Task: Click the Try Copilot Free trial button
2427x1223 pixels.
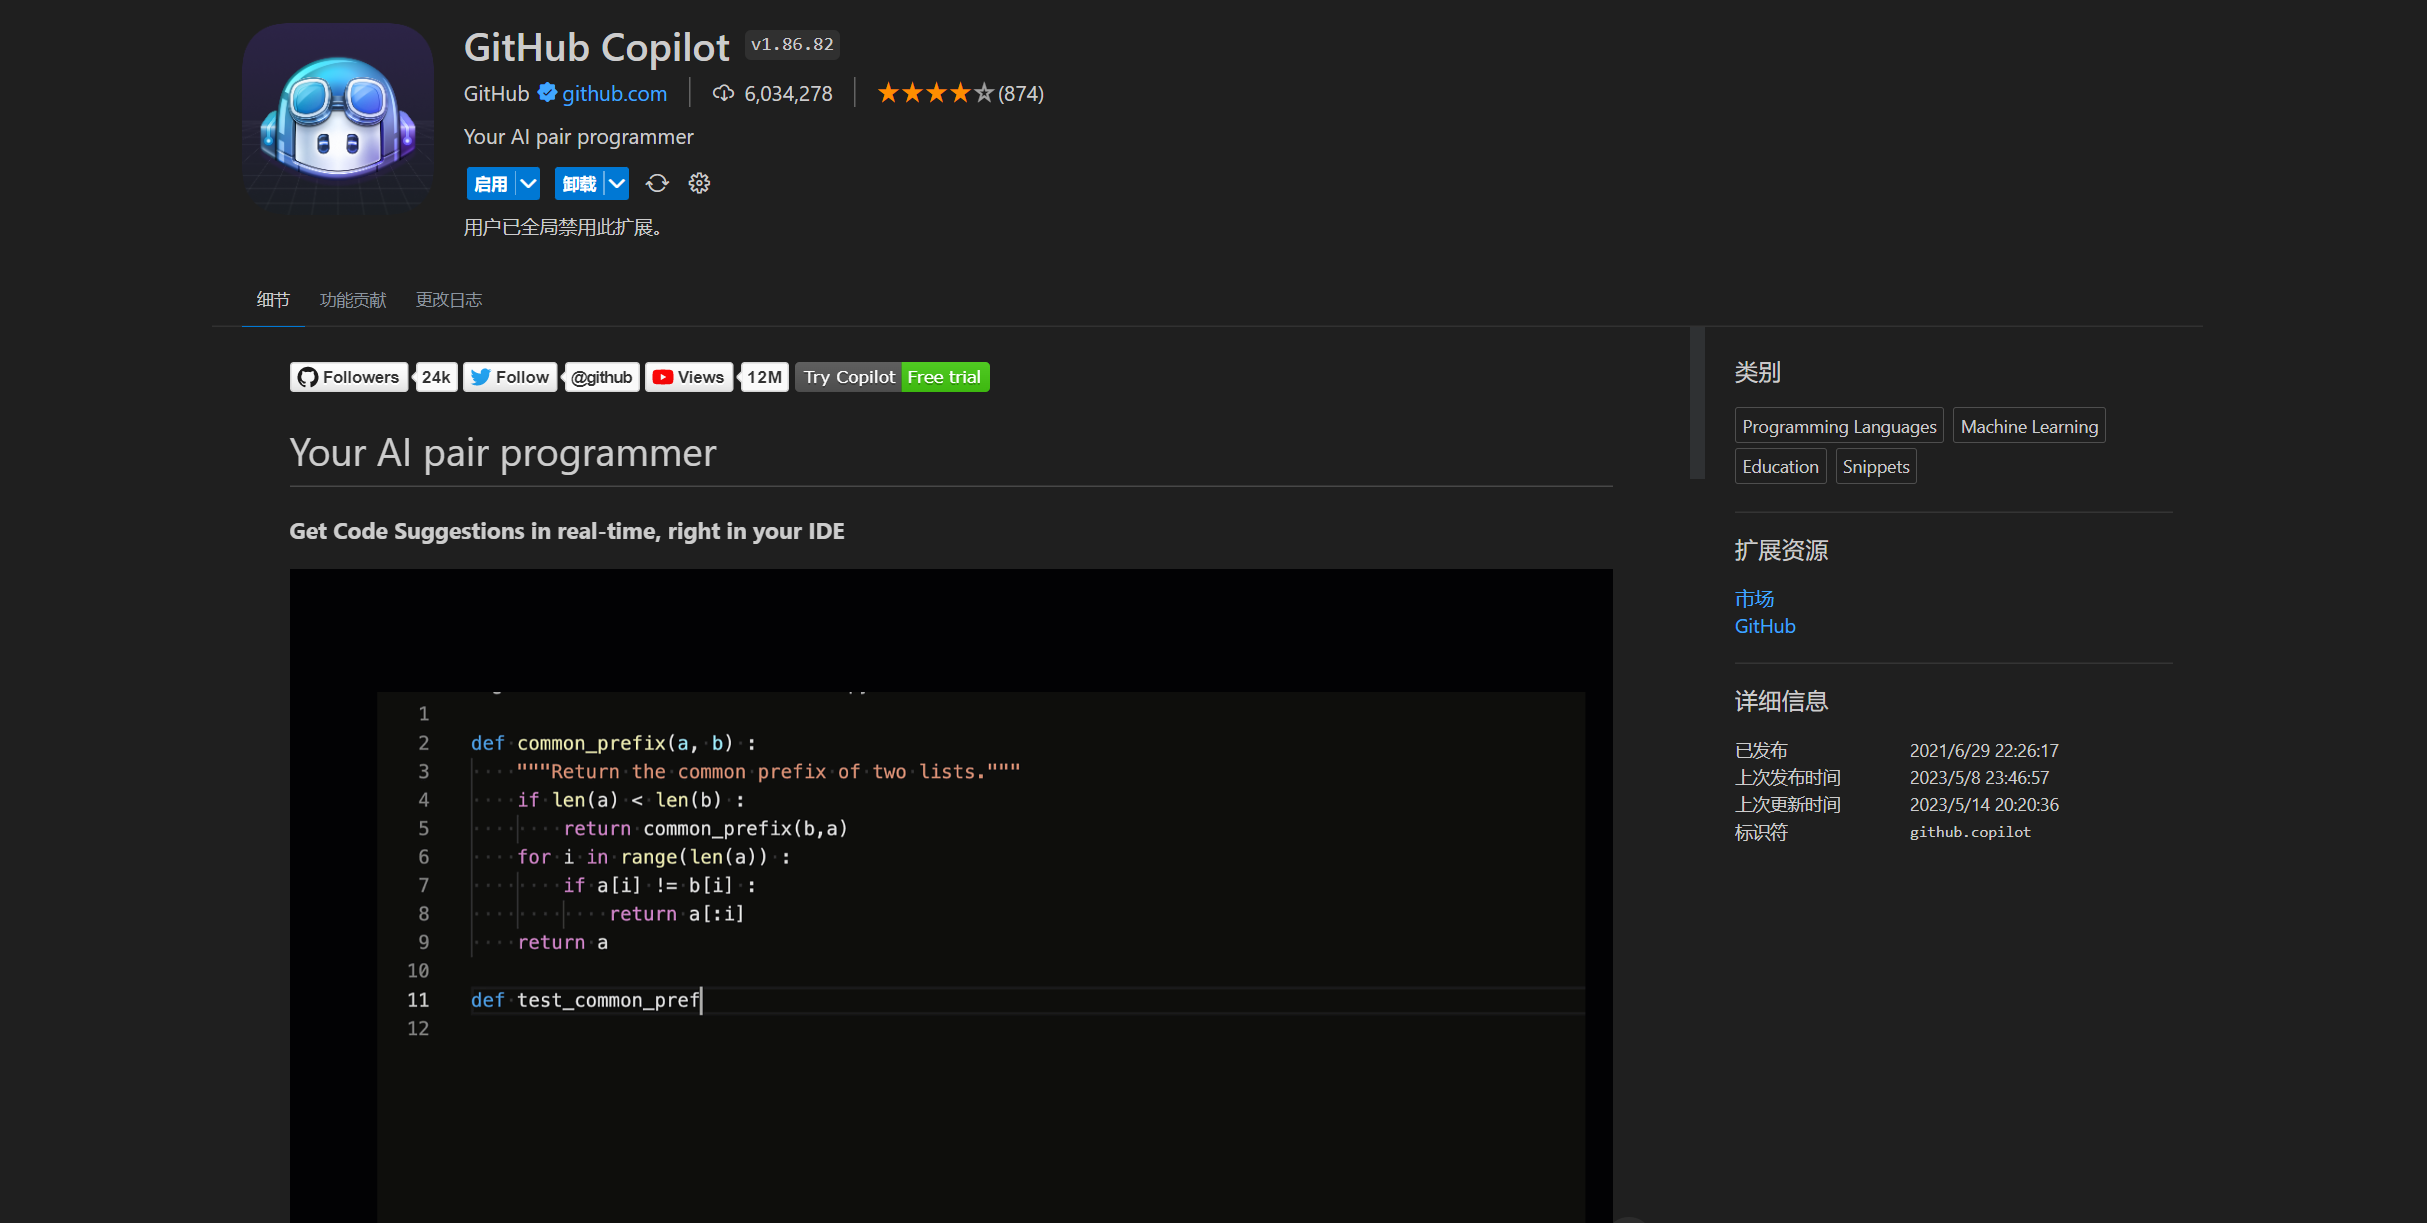Action: coord(894,376)
